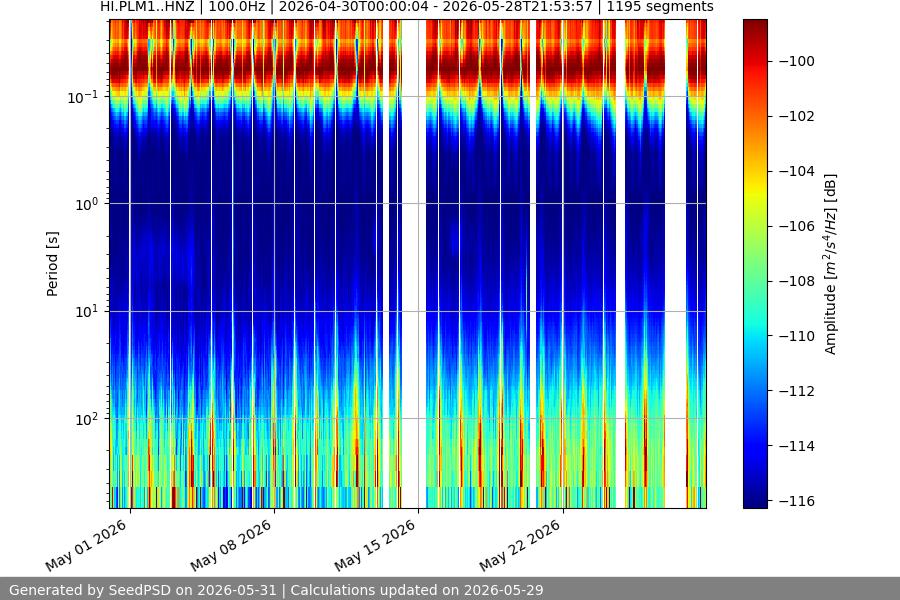Click the 10¹ period tick label

86,311
